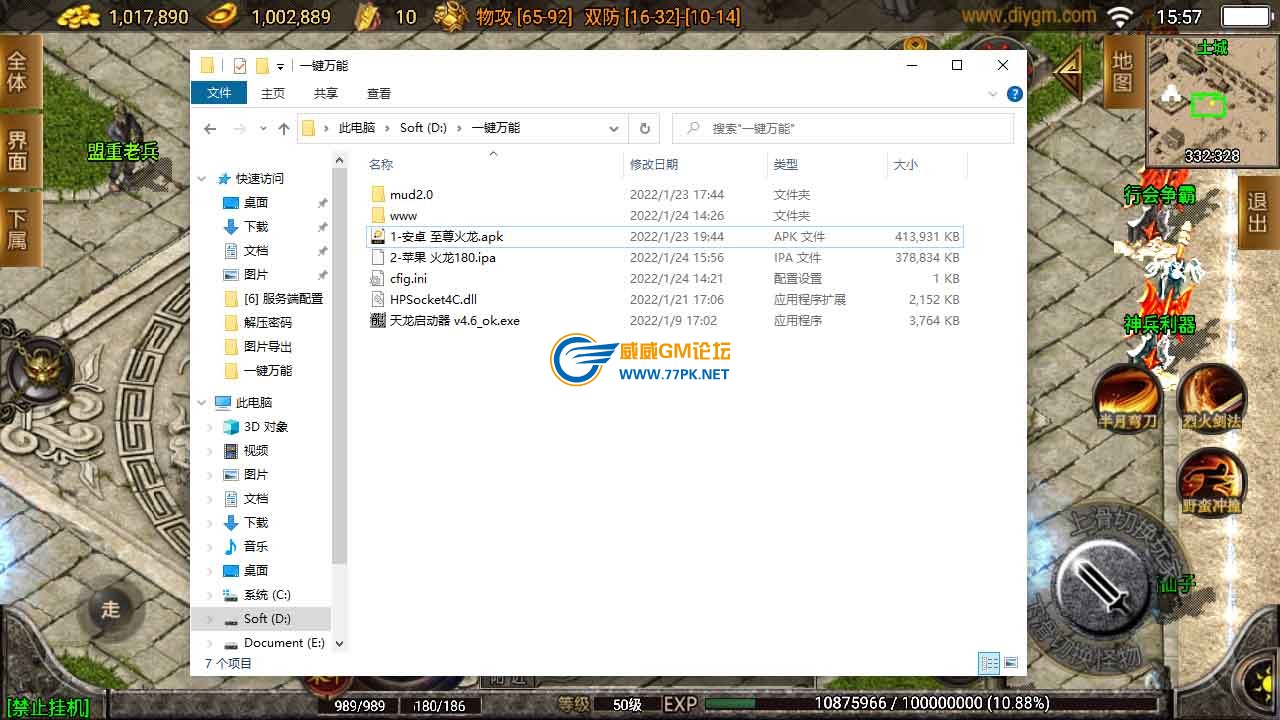This screenshot has width=1280, height=720.
Task: Open 下载 under 快速访问
Action: coord(256,226)
